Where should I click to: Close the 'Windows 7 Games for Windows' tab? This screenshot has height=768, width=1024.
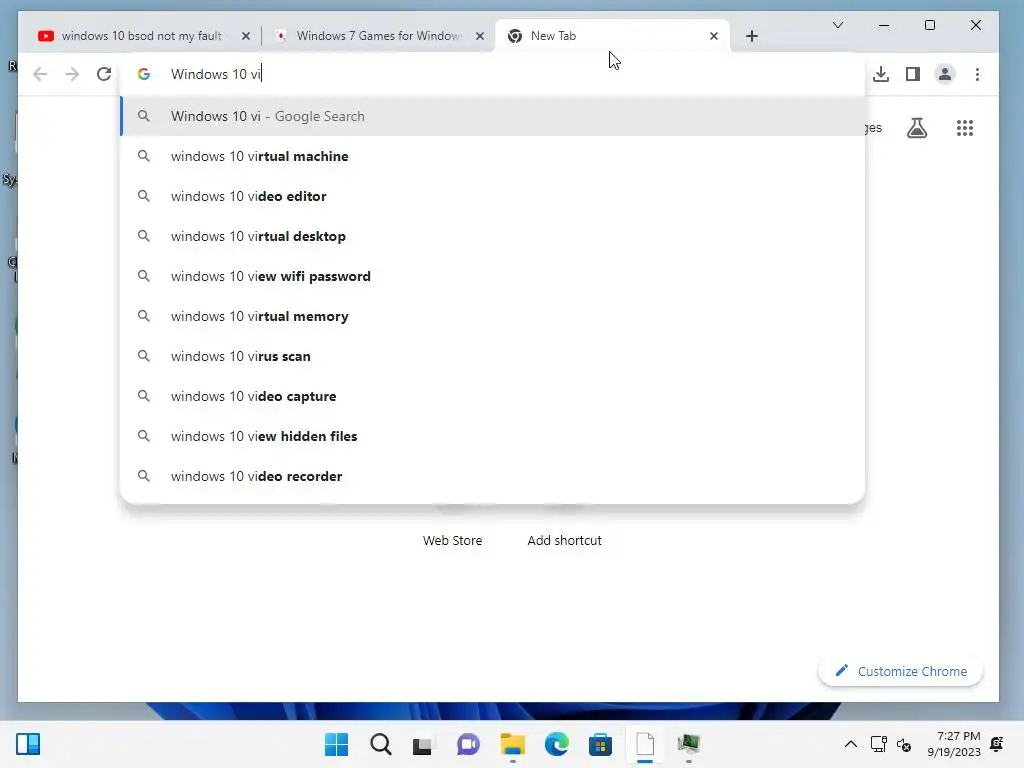click(479, 36)
